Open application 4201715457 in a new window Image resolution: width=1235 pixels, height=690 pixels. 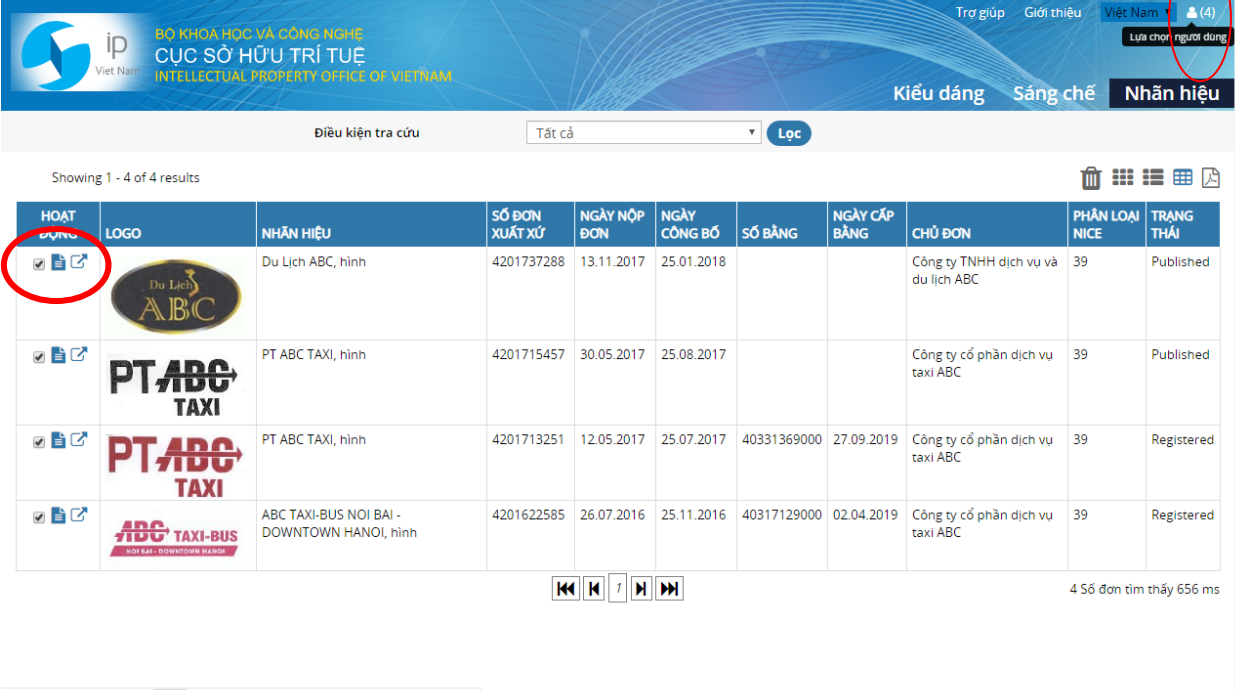(78, 355)
